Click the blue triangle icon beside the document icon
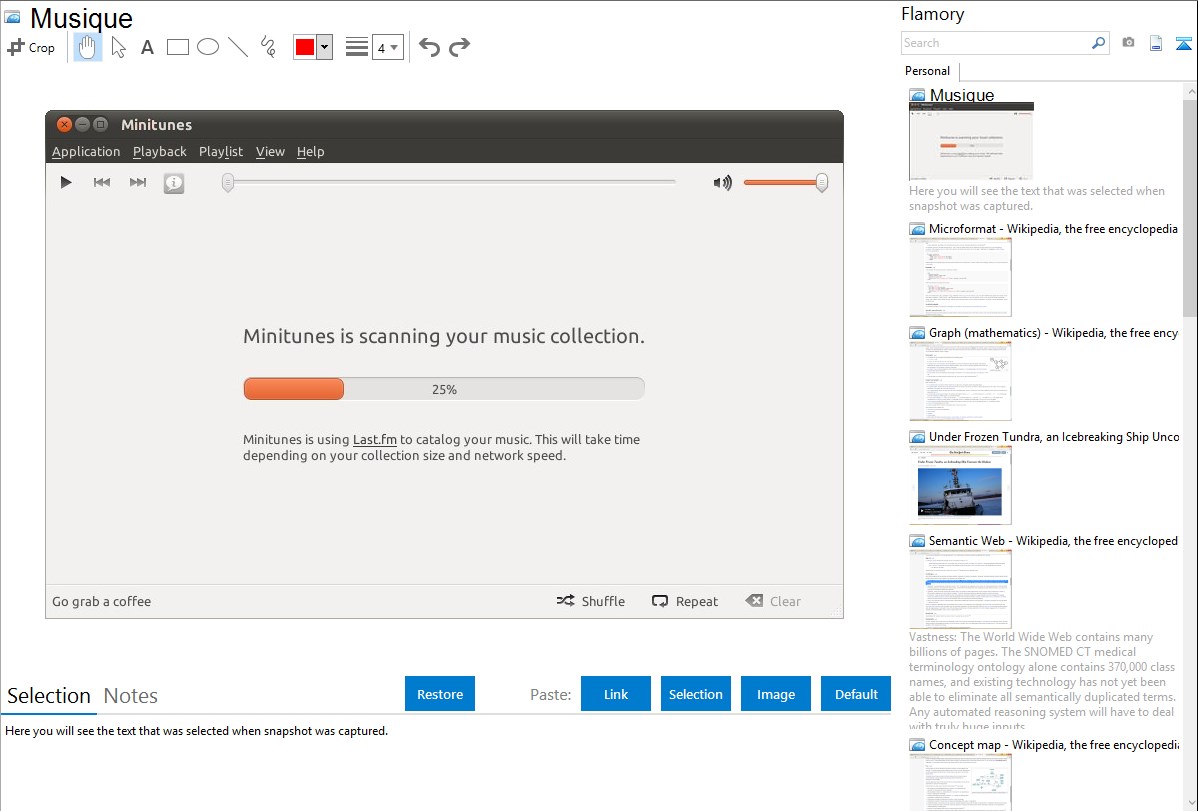1198x811 pixels. (1183, 43)
